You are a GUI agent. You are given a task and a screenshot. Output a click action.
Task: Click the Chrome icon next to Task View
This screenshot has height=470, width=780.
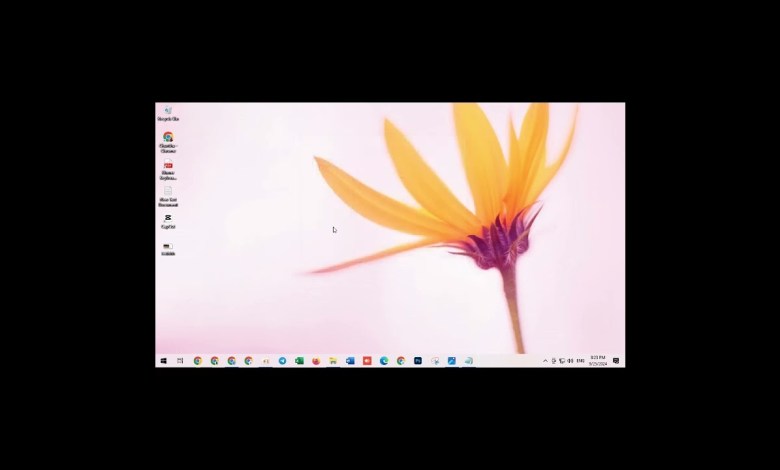tap(197, 361)
